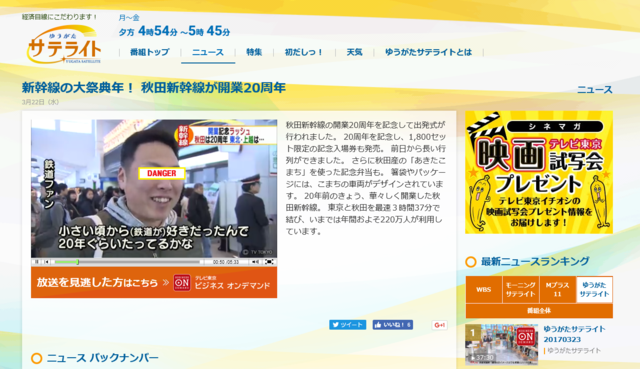Screen dimensions: 640x369
Task: Go to 初だしっ！ section
Action: 304,52
